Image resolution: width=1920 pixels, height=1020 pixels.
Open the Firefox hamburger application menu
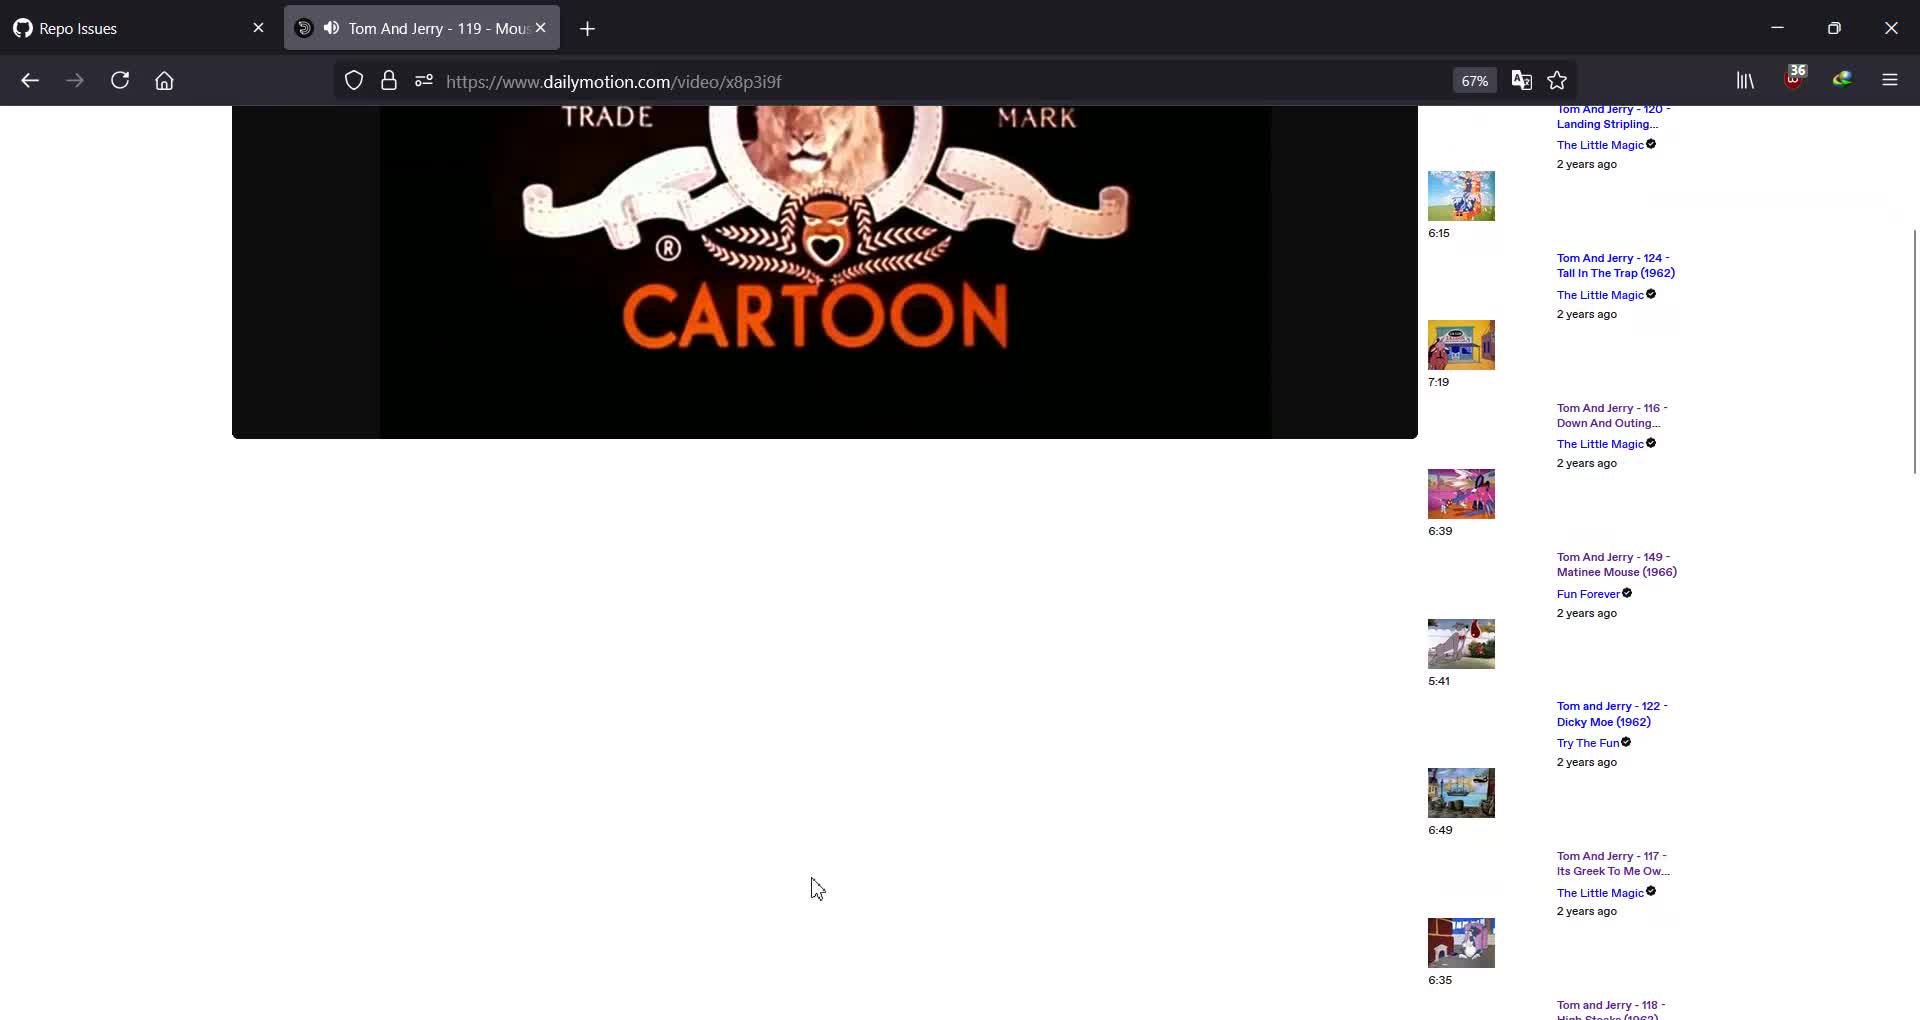coord(1889,81)
